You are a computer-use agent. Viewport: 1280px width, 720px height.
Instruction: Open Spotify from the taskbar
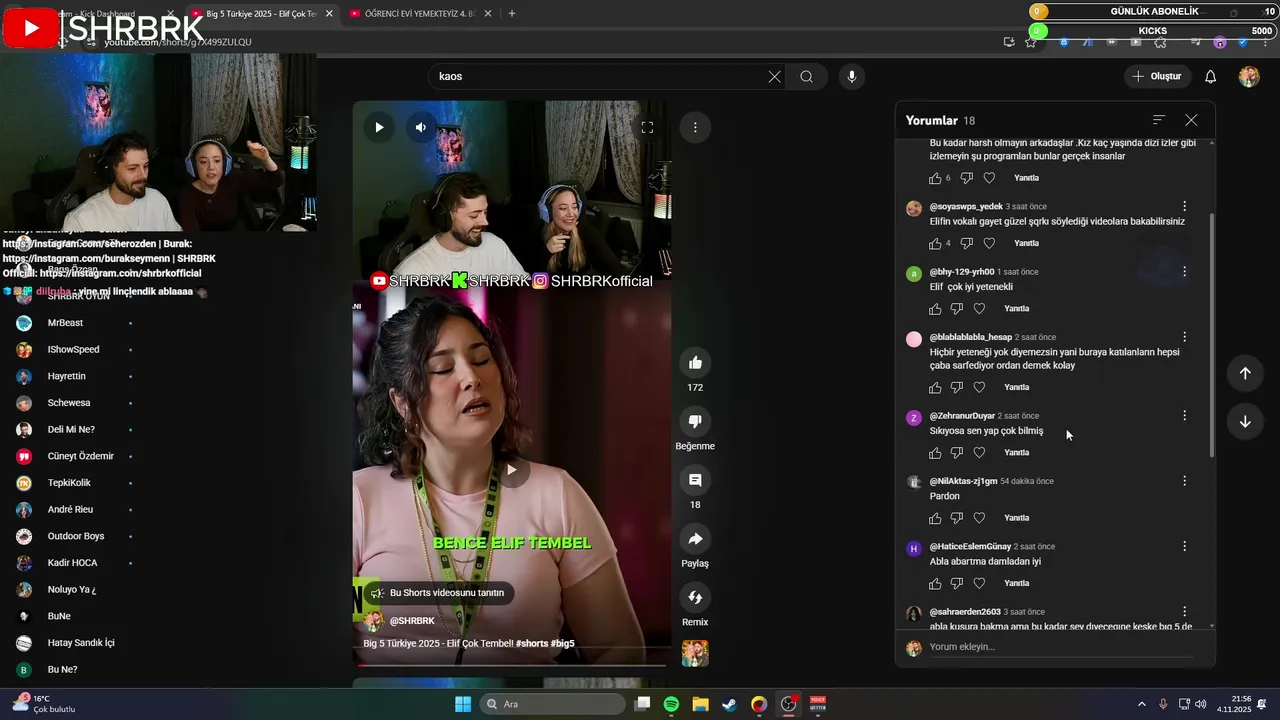tap(671, 704)
